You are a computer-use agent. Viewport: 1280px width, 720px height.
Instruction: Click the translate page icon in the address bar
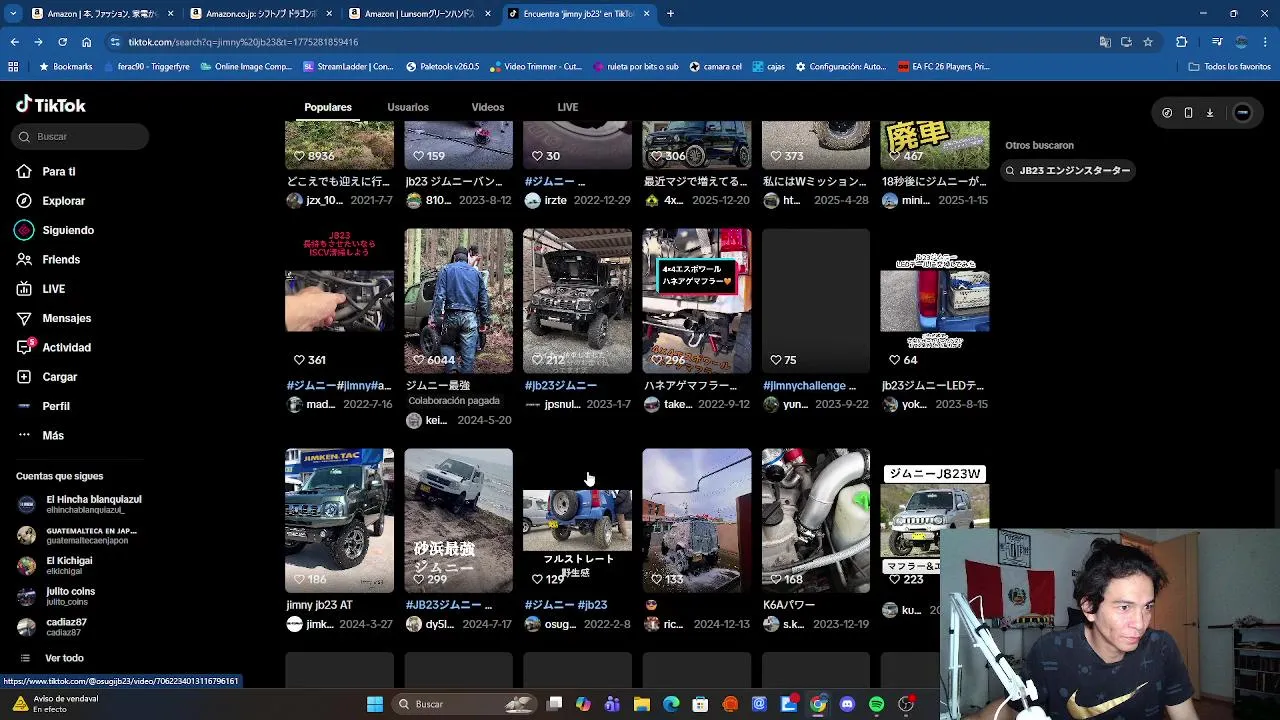tap(1105, 42)
